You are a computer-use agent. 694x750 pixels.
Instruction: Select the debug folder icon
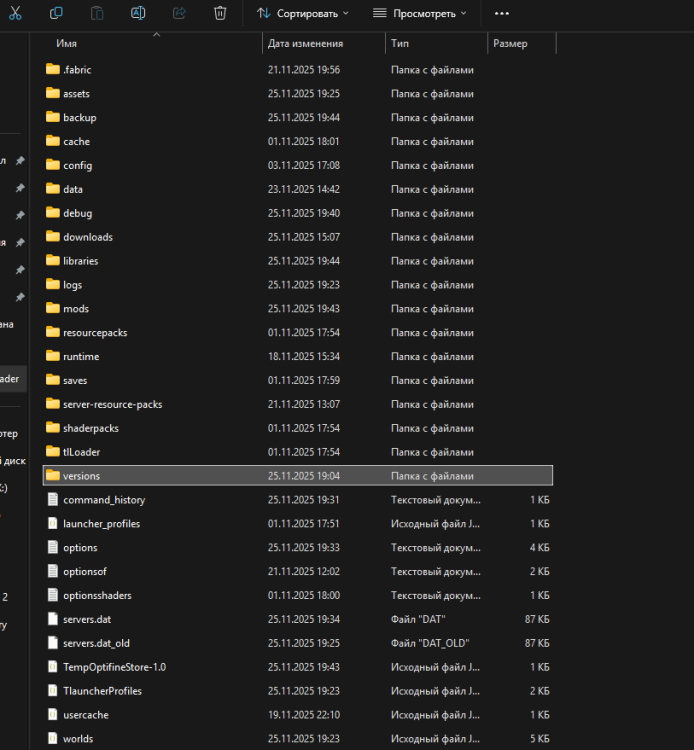click(53, 213)
